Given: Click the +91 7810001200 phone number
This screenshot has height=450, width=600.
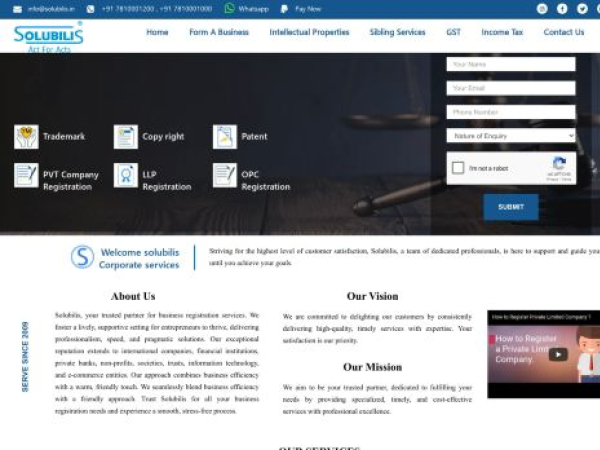Looking at the screenshot, I should 127,9.
